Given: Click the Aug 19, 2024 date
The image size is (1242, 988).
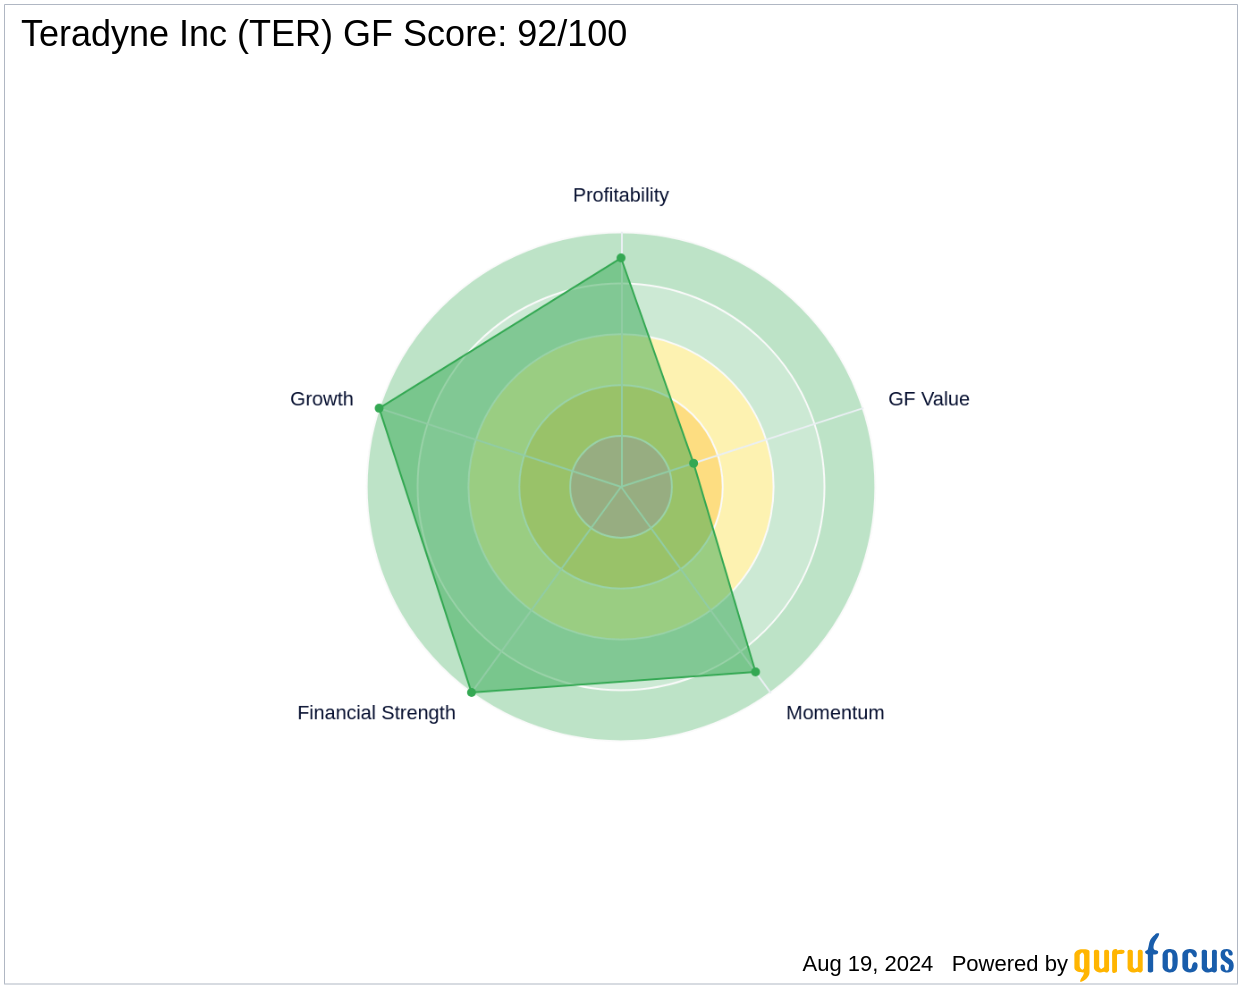Looking at the screenshot, I should tap(867, 964).
